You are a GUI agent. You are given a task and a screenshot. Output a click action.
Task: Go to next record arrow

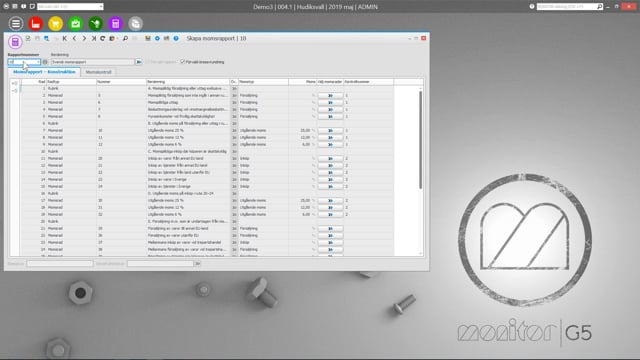(84, 38)
